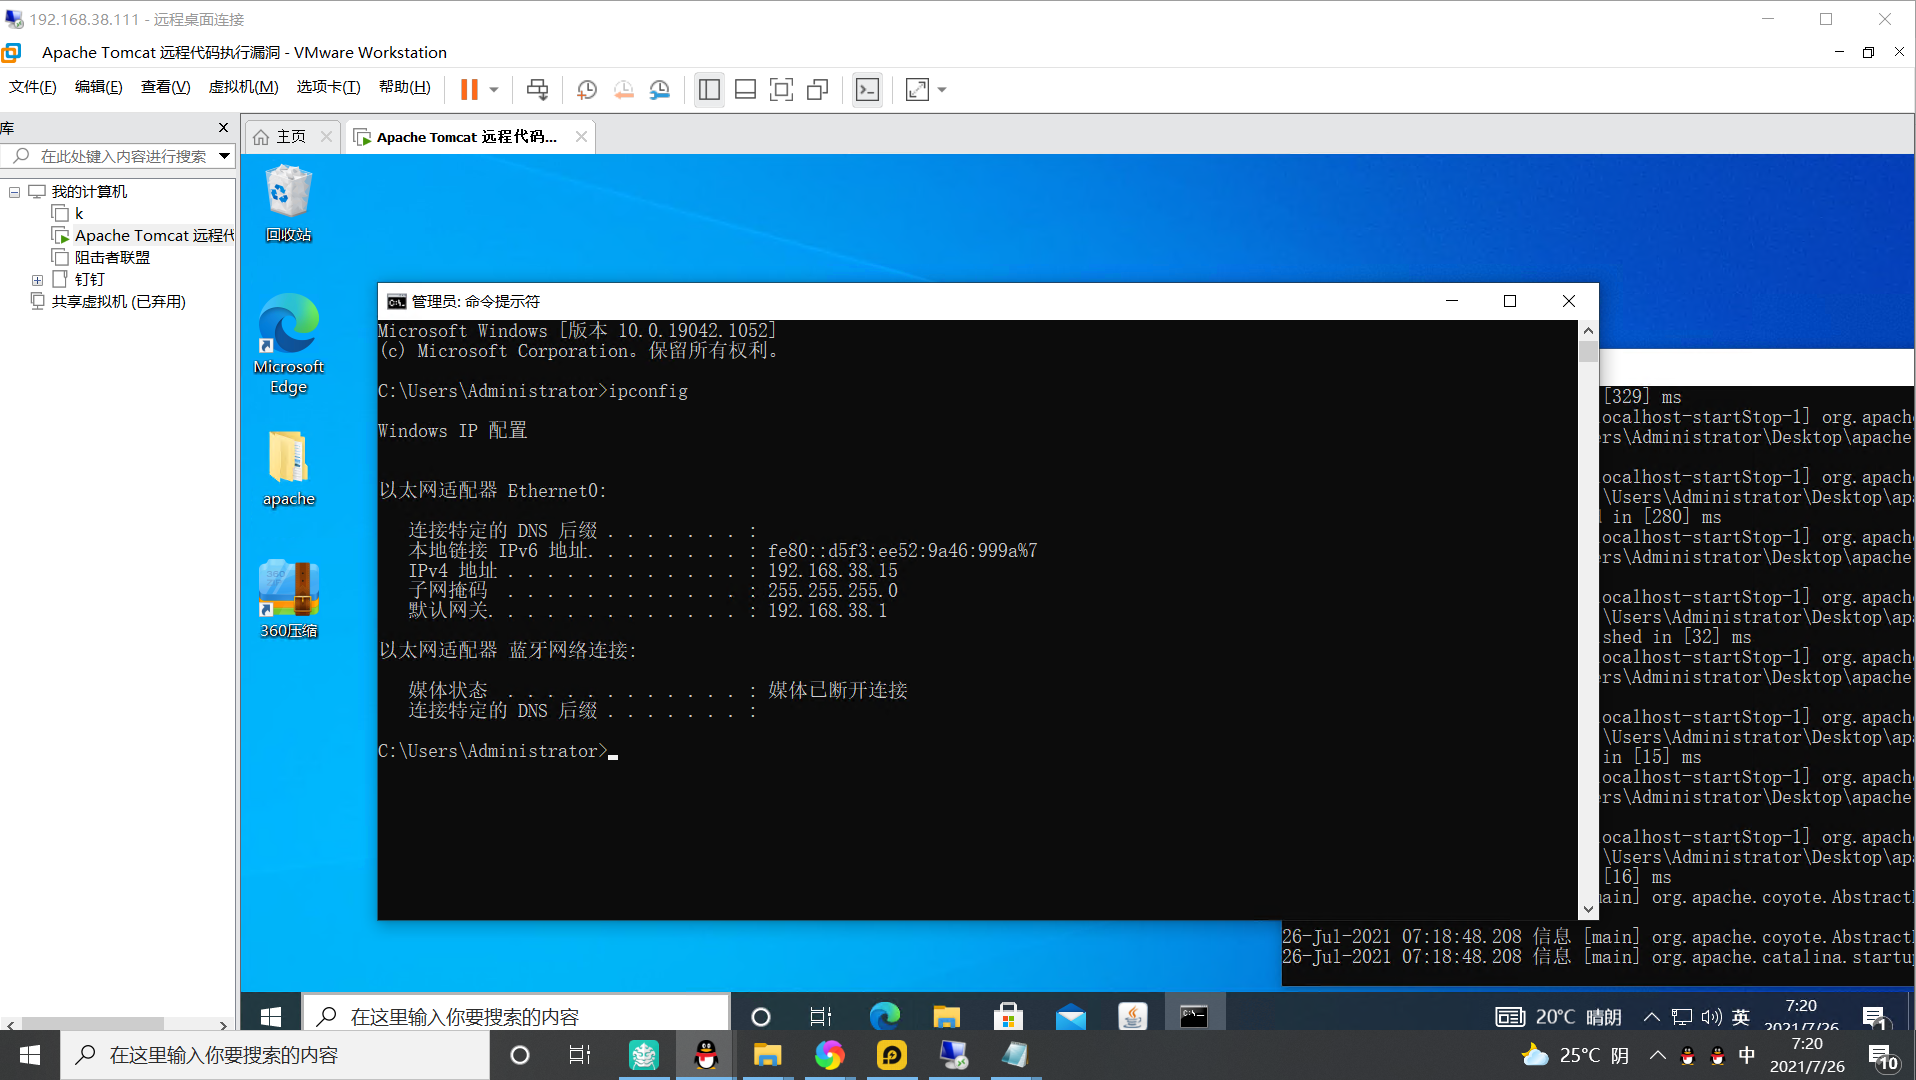Open the 帮助(H) menu
The height and width of the screenshot is (1080, 1916).
pyautogui.click(x=404, y=88)
